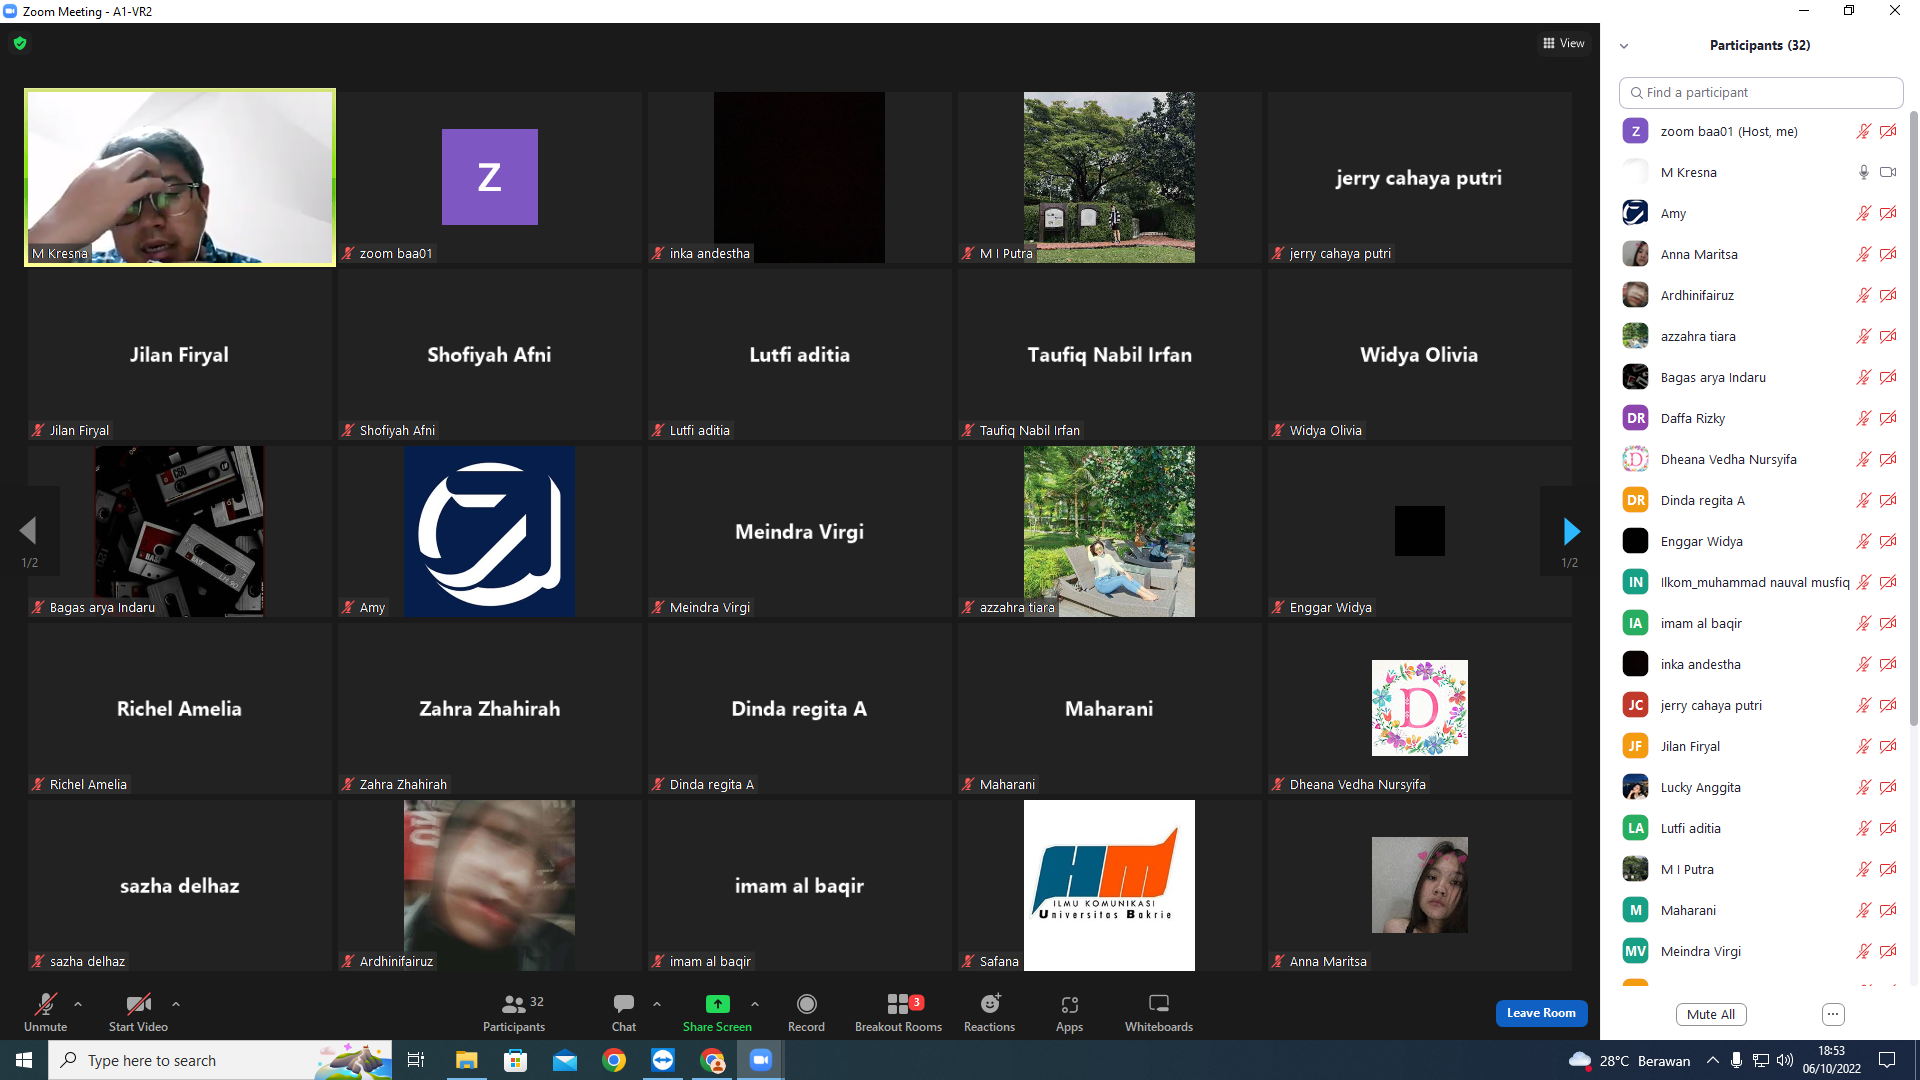Select Dheana Vedha Nursyifa in participants list
Screen dimensions: 1920x1080
point(1758,459)
